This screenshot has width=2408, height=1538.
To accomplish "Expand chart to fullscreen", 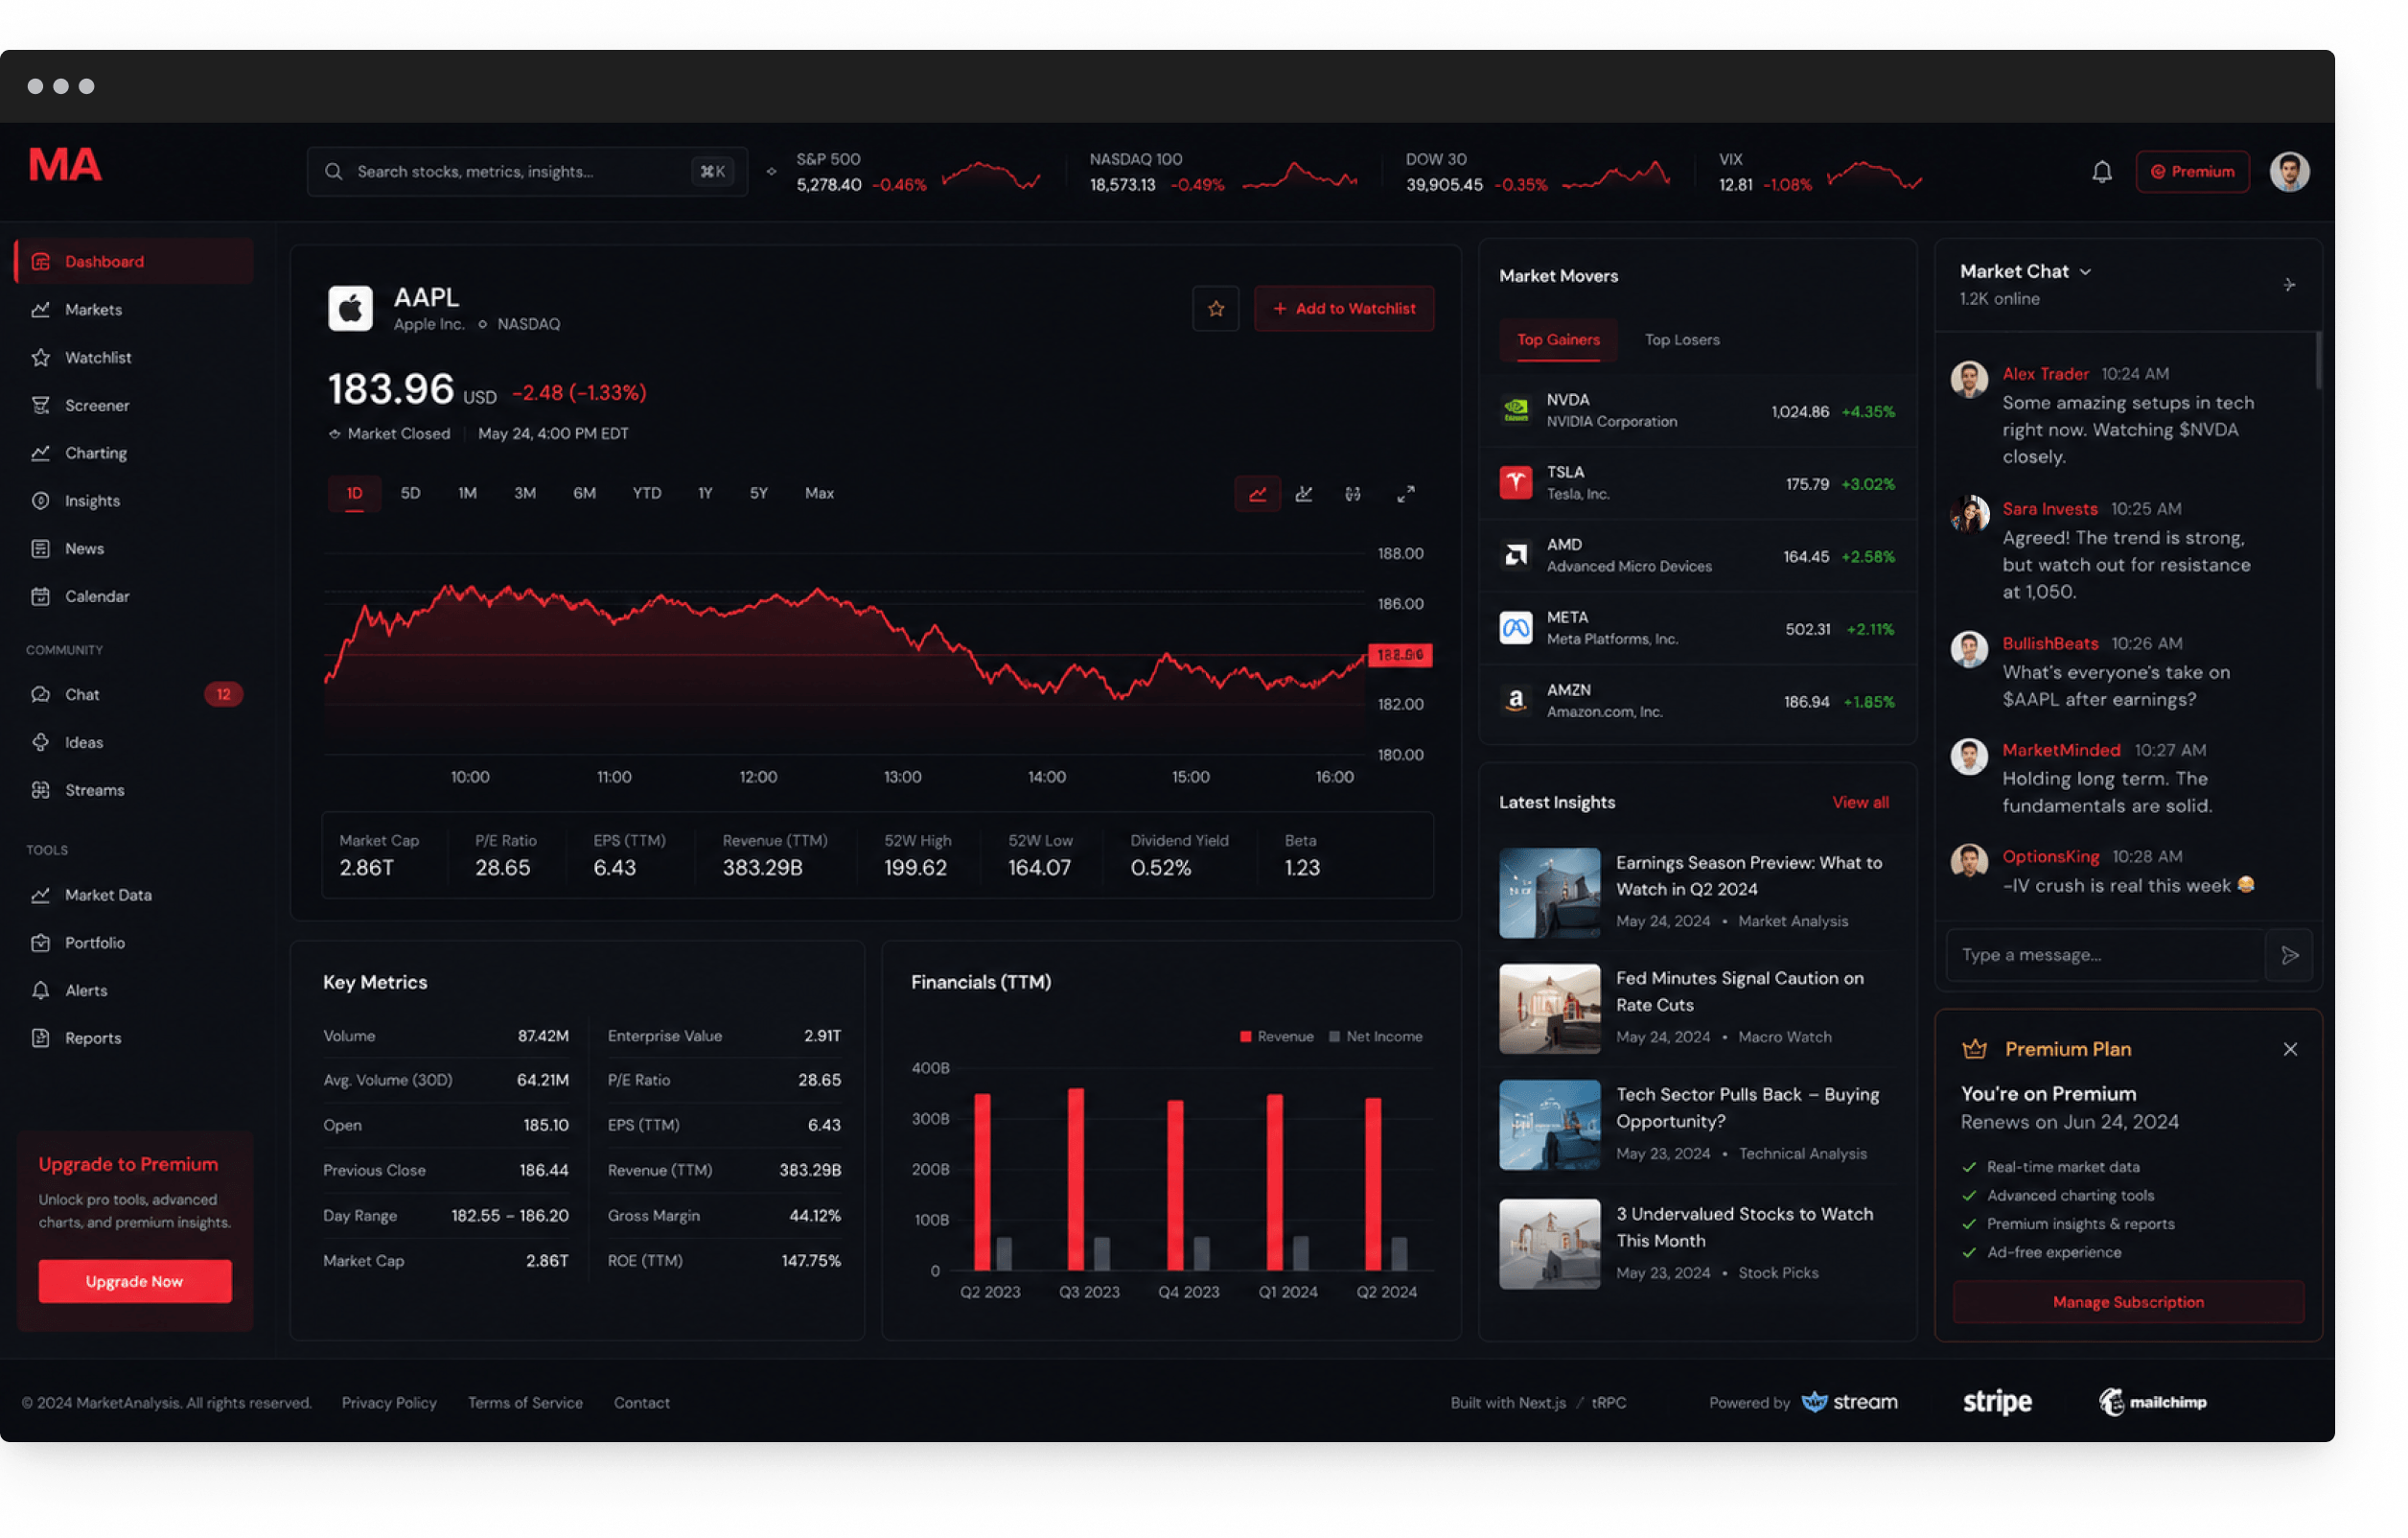I will coord(1405,494).
